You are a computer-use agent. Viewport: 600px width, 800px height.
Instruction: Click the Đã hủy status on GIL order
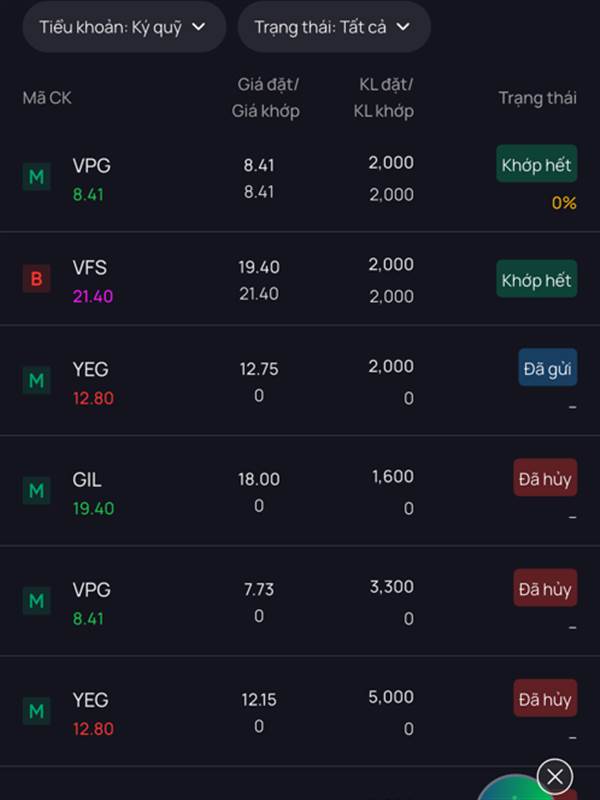point(545,478)
